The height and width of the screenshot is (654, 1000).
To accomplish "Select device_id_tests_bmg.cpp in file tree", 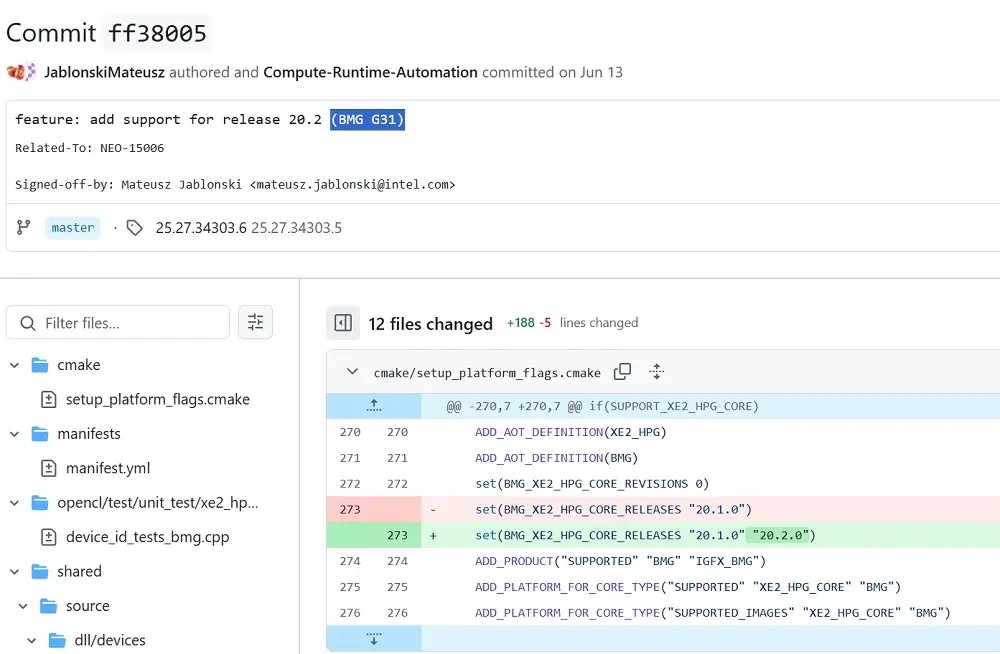I will tap(147, 537).
